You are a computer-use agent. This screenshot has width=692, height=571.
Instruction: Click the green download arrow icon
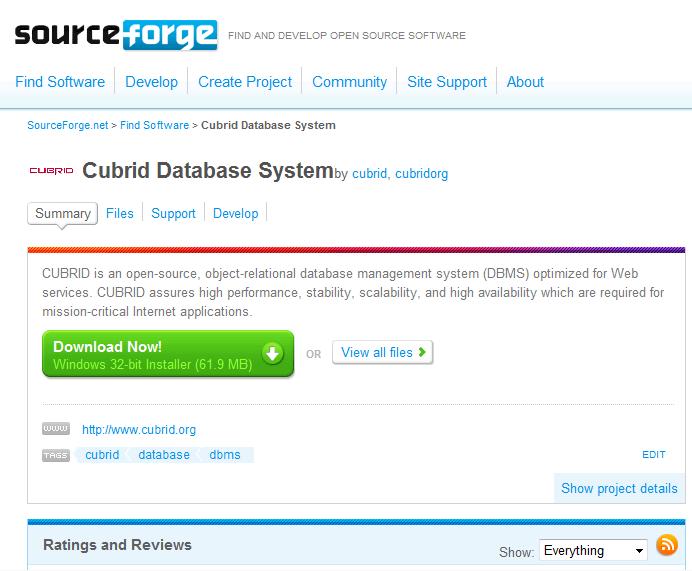272,353
